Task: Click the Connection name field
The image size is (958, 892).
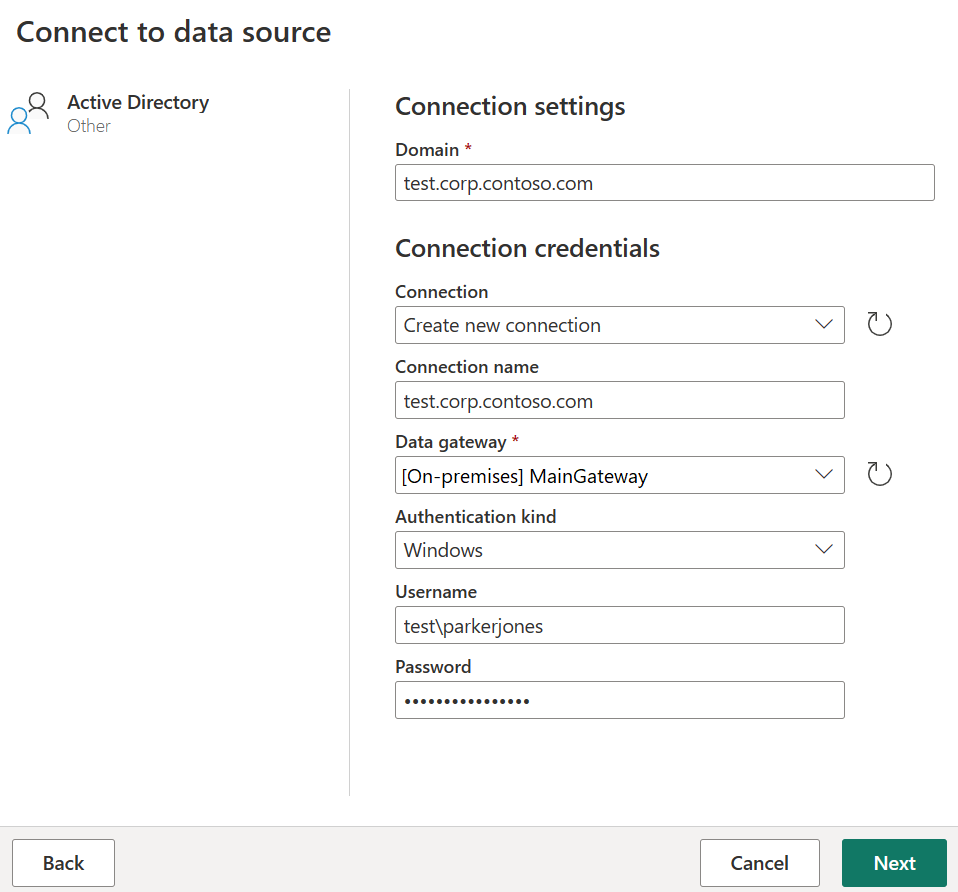Action: click(x=619, y=399)
